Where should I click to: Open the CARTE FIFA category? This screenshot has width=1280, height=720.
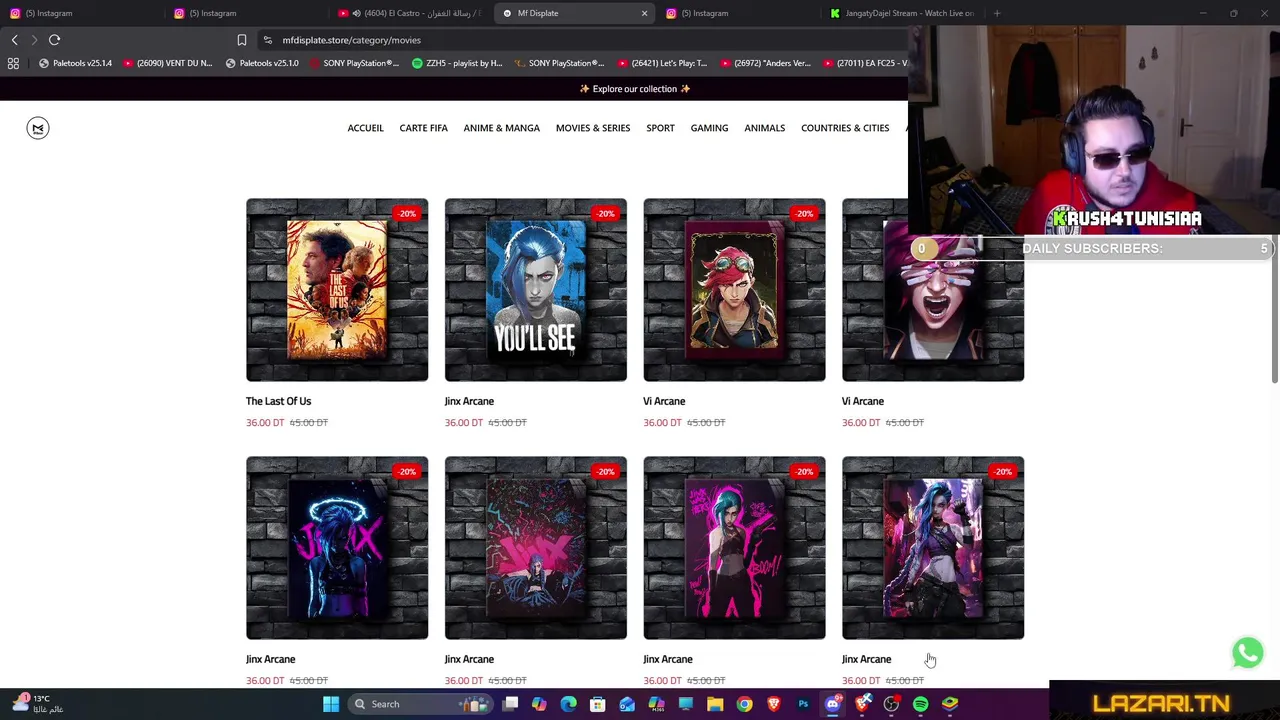coord(423,128)
